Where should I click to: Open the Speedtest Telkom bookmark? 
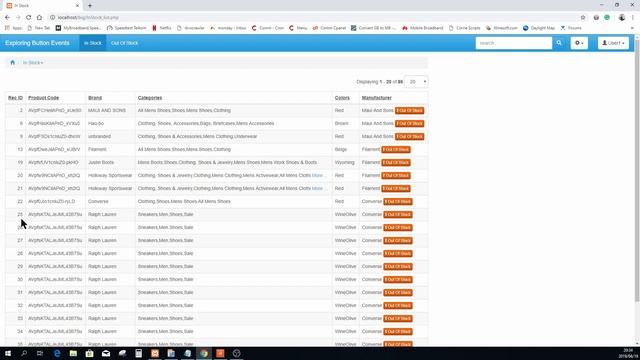(x=127, y=28)
